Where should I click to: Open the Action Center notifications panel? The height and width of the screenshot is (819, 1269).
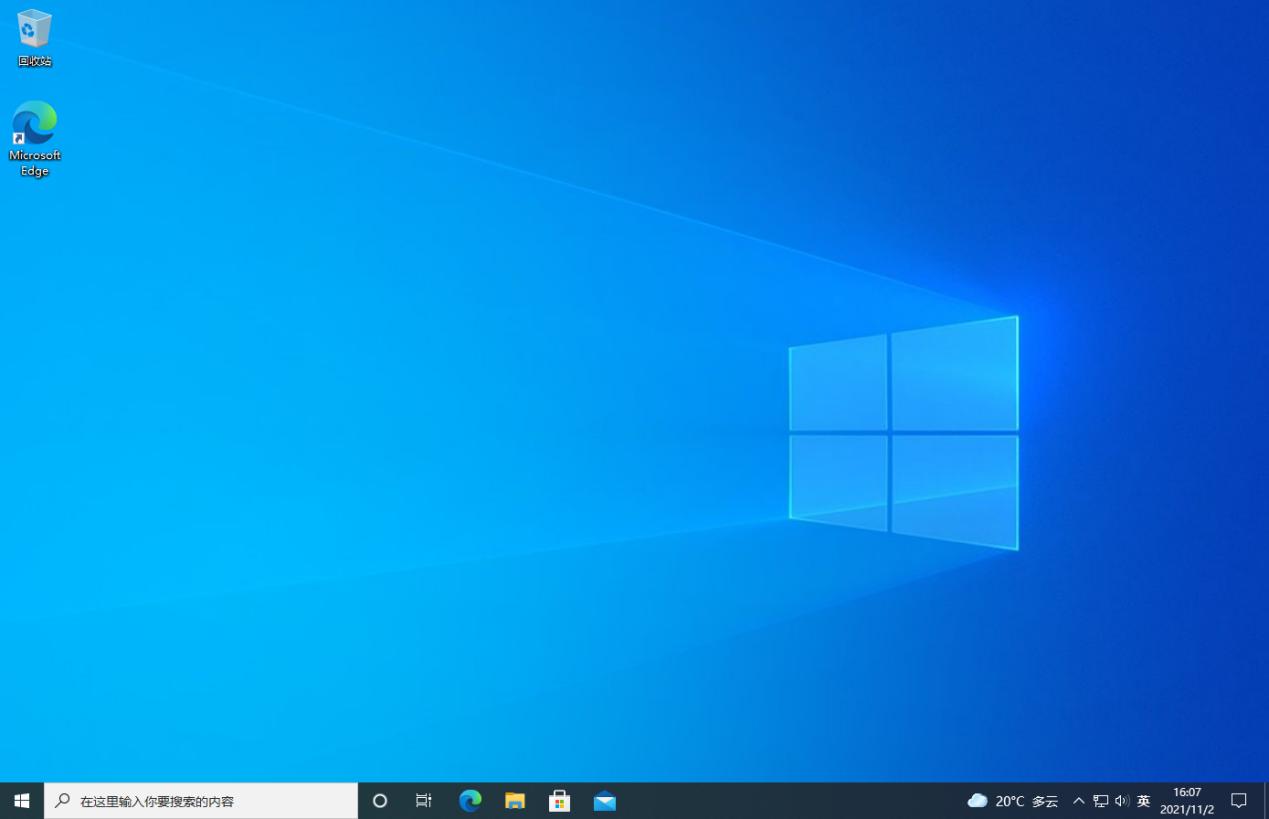[x=1239, y=800]
